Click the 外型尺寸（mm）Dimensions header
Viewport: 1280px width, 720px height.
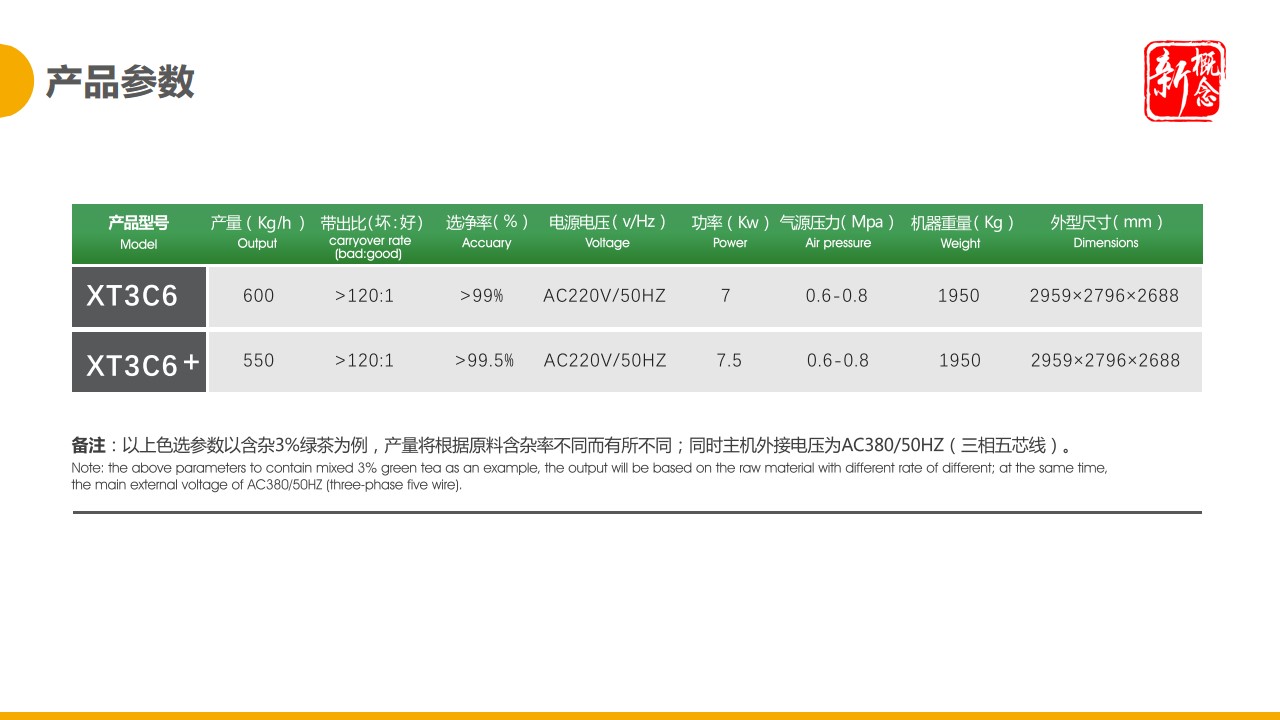pyautogui.click(x=1105, y=233)
